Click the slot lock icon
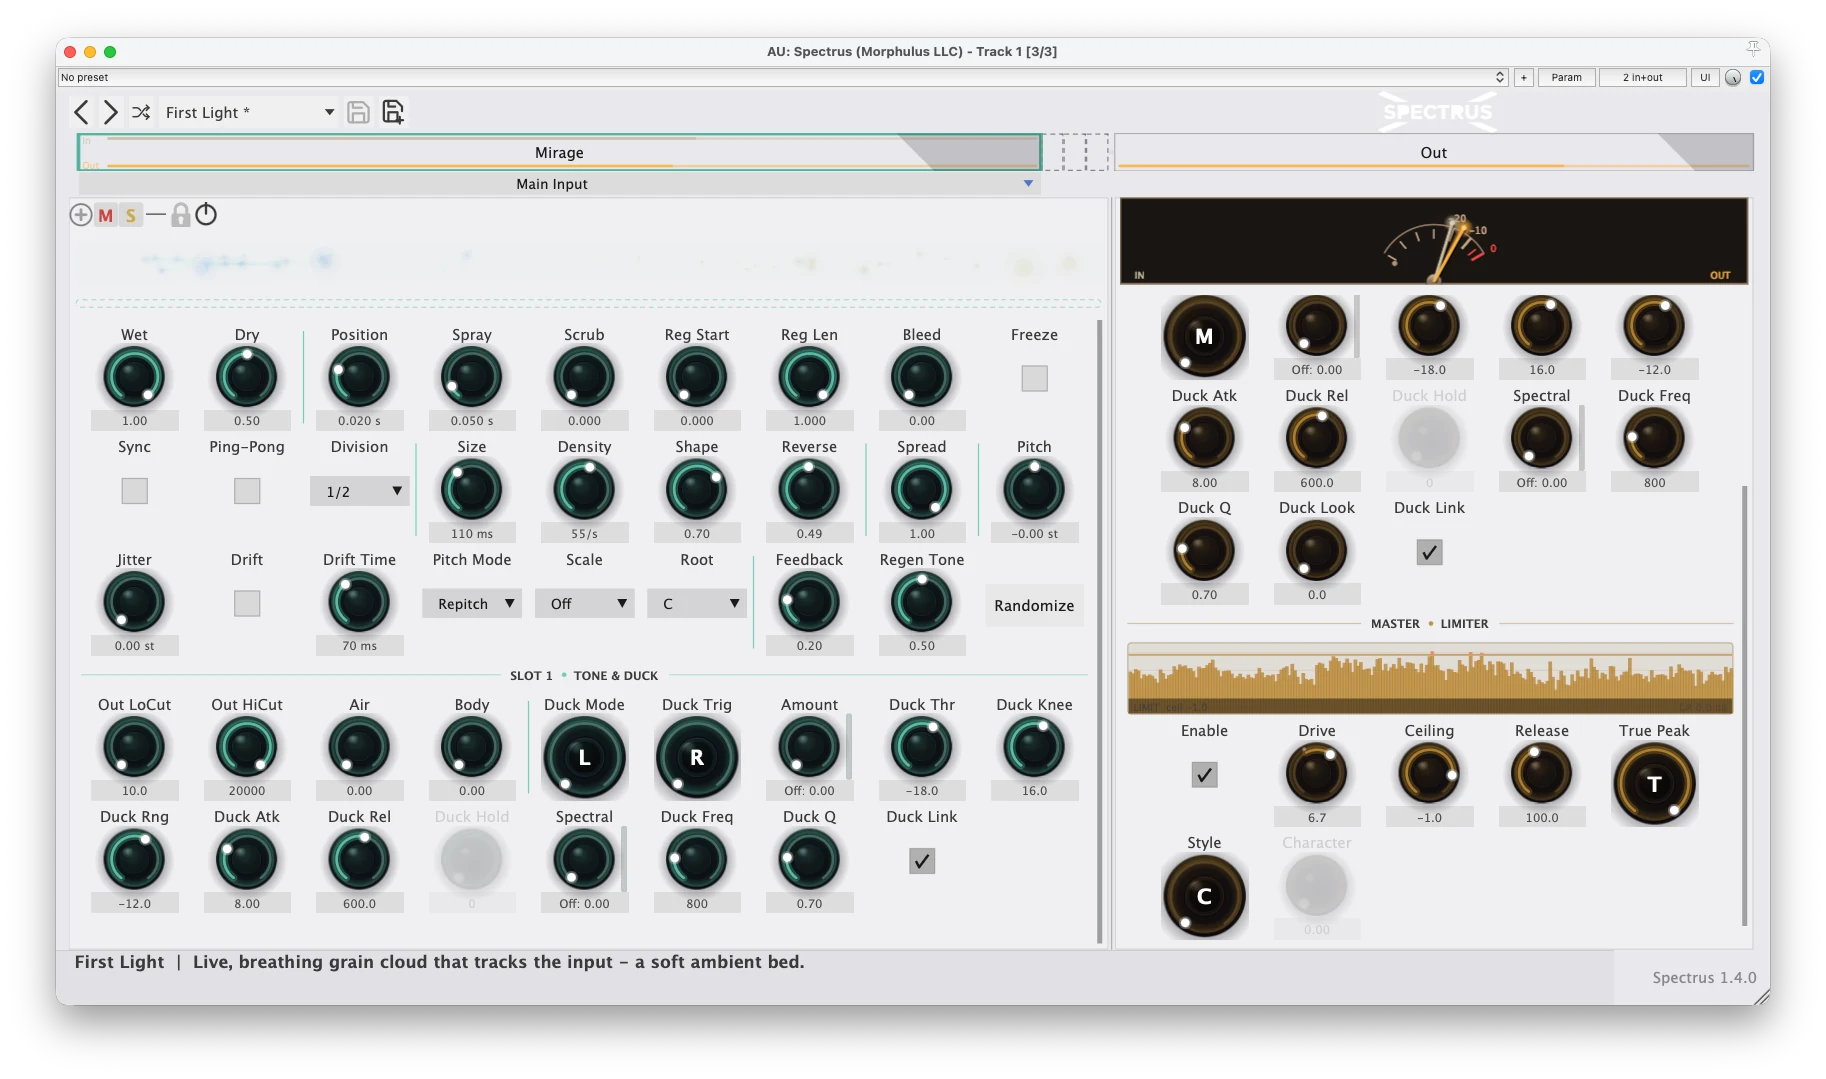 coord(180,215)
